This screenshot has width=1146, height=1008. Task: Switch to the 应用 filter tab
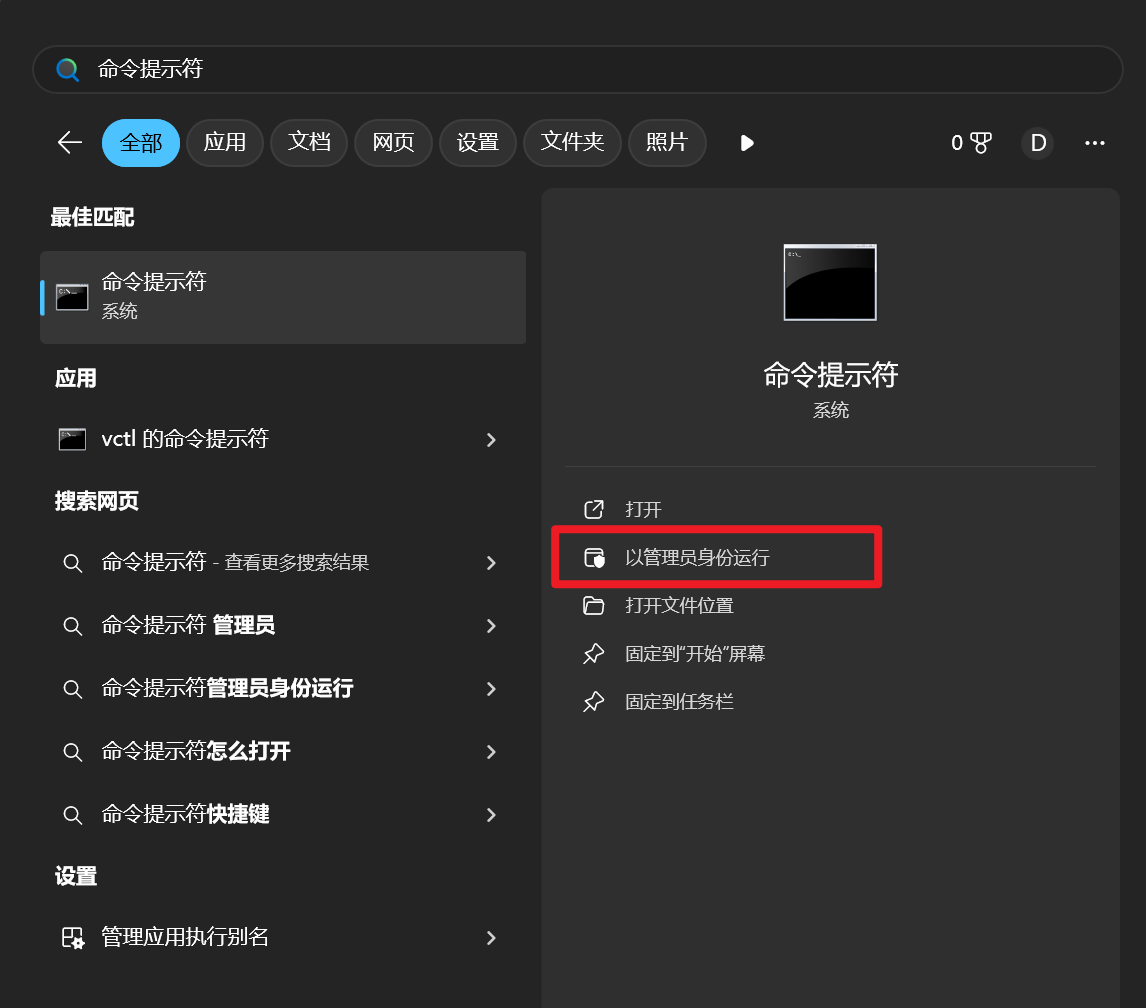pos(224,143)
